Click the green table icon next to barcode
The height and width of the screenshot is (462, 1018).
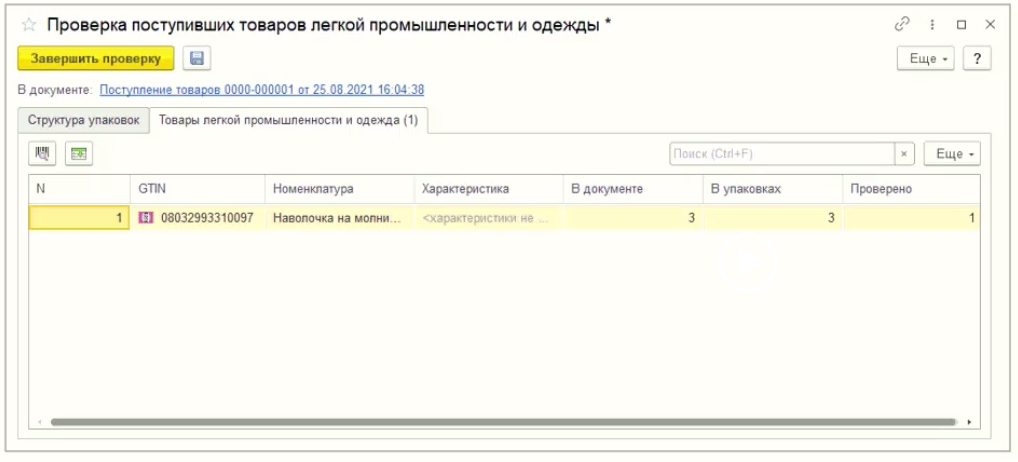[x=78, y=154]
